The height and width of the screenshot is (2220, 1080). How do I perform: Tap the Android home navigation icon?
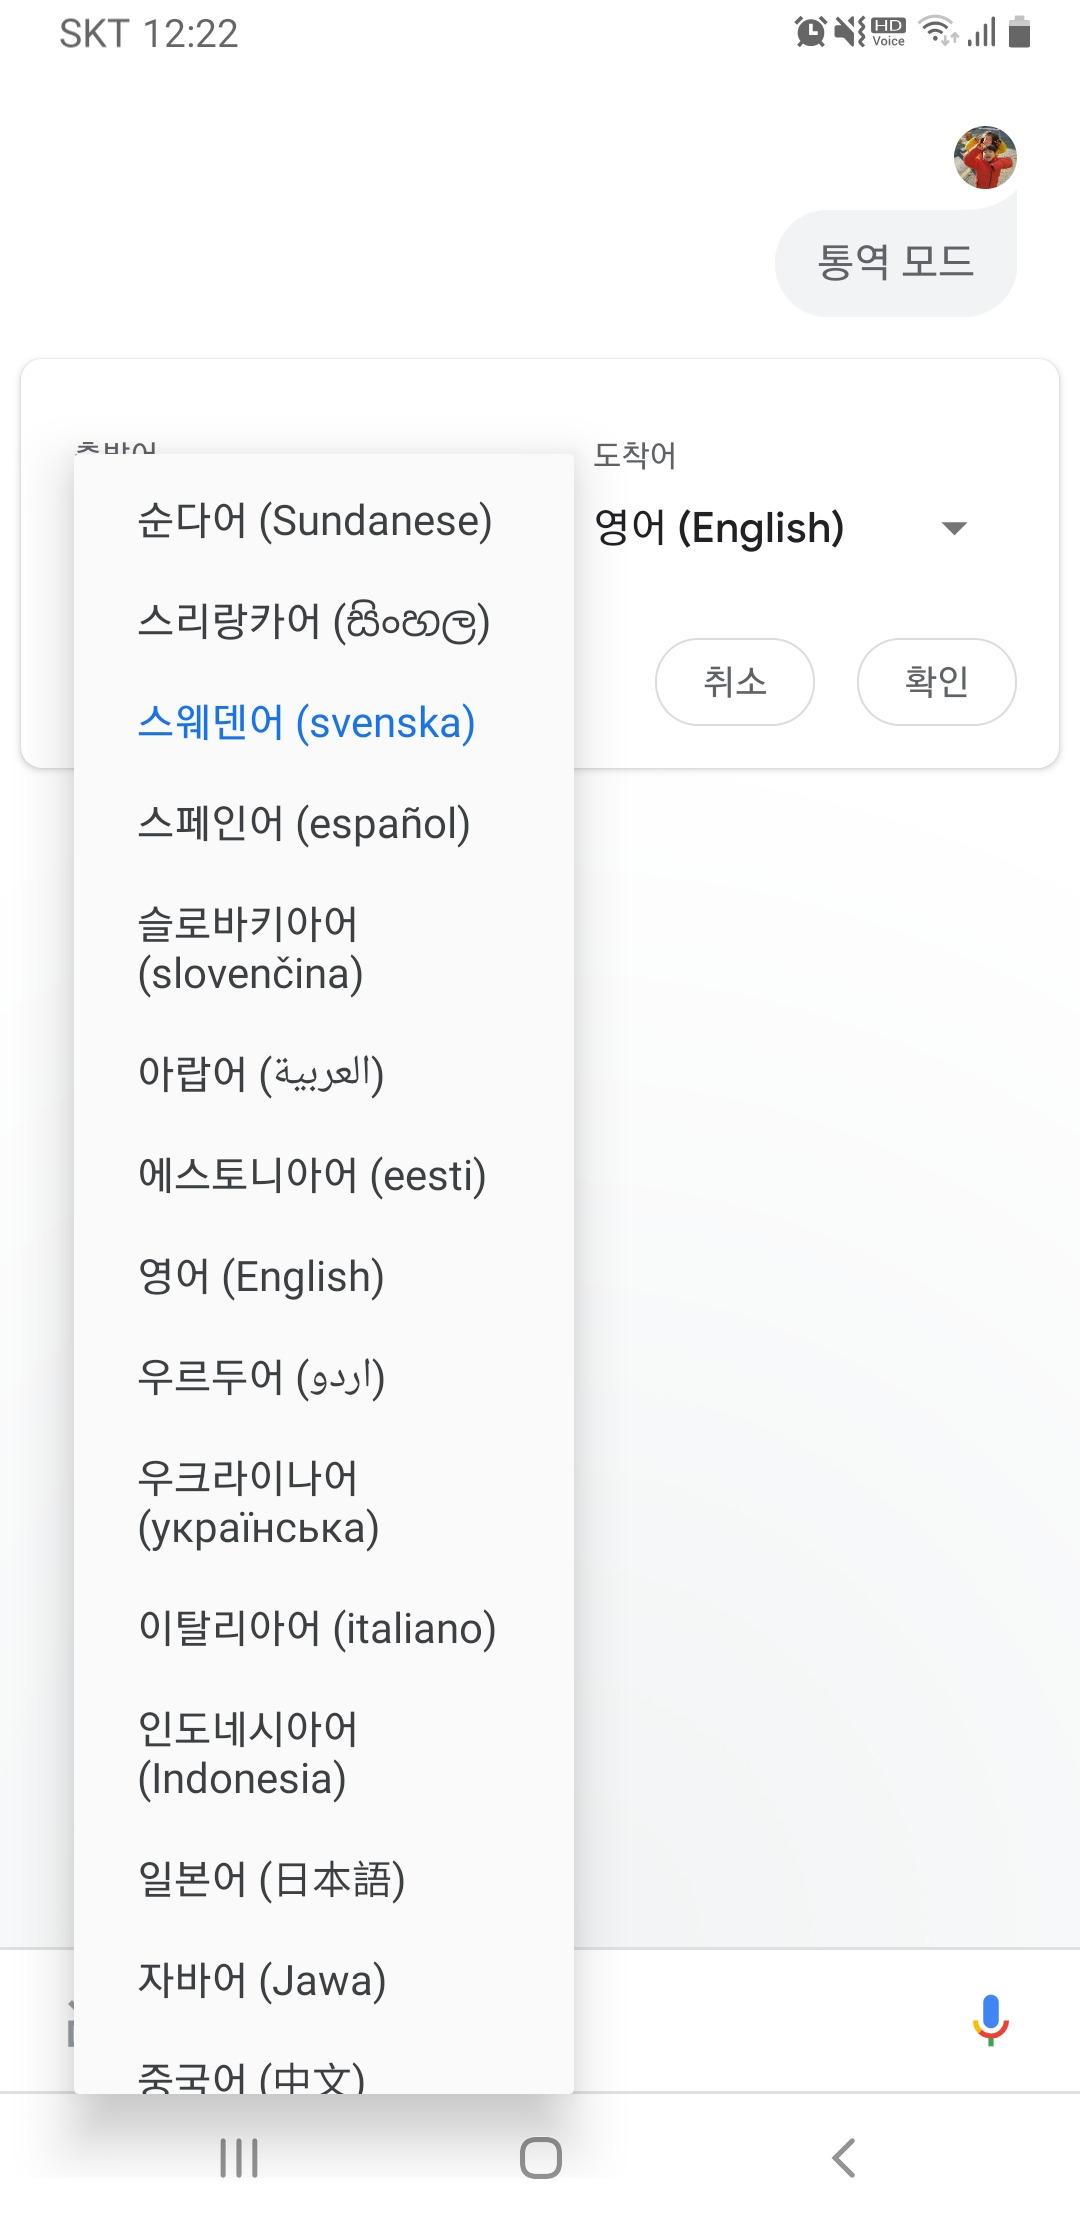click(540, 2157)
